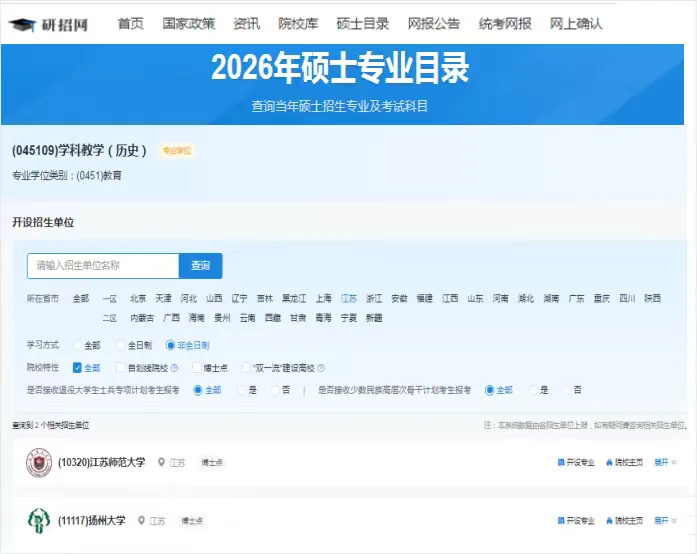This screenshot has width=697, height=554.
Task: Open 院校库 navigation item
Action: (x=298, y=24)
